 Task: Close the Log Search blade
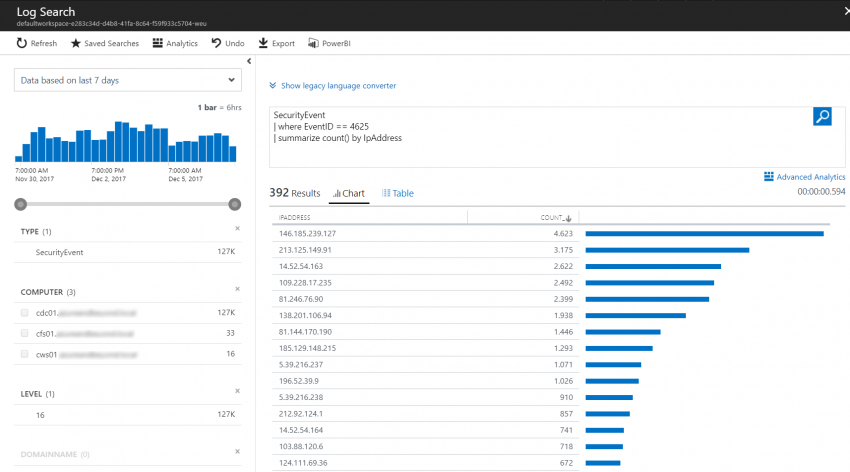click(846, 11)
